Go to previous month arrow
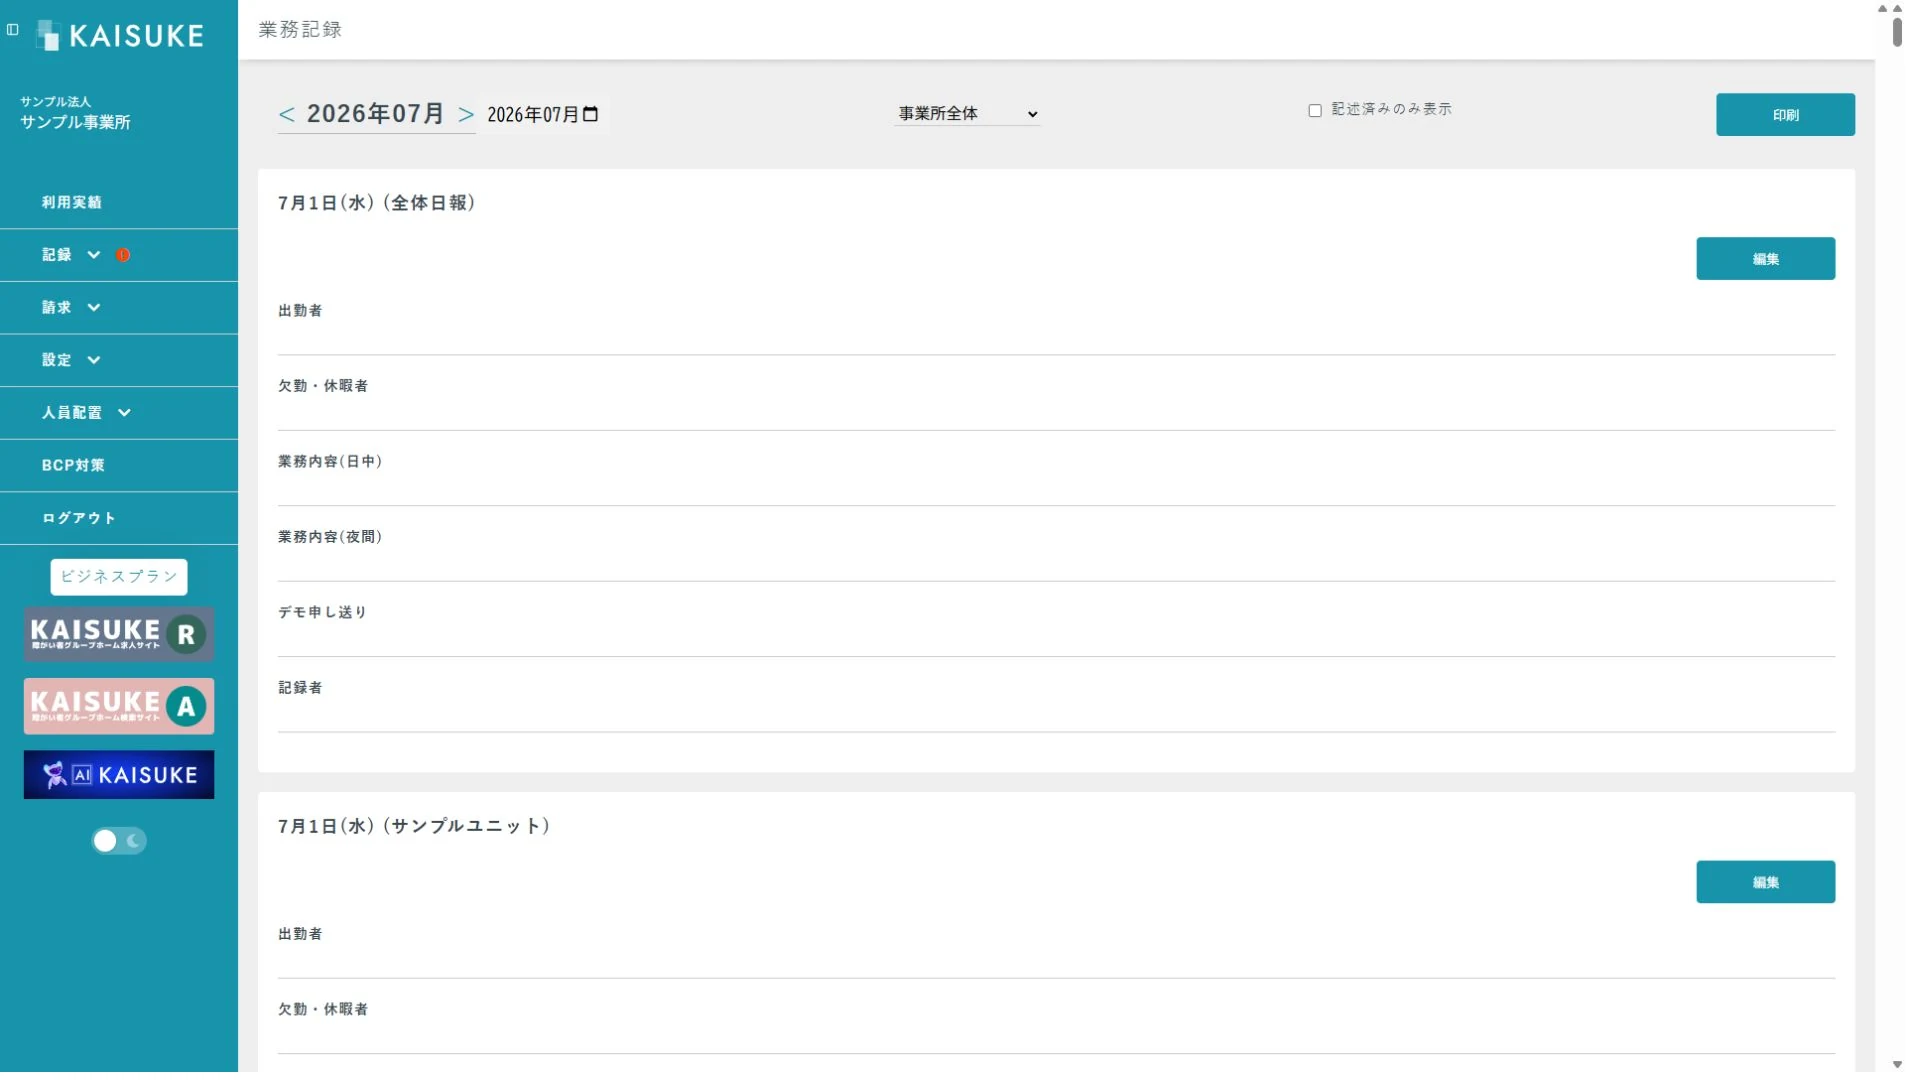This screenshot has height=1080, width=1920. tap(287, 115)
